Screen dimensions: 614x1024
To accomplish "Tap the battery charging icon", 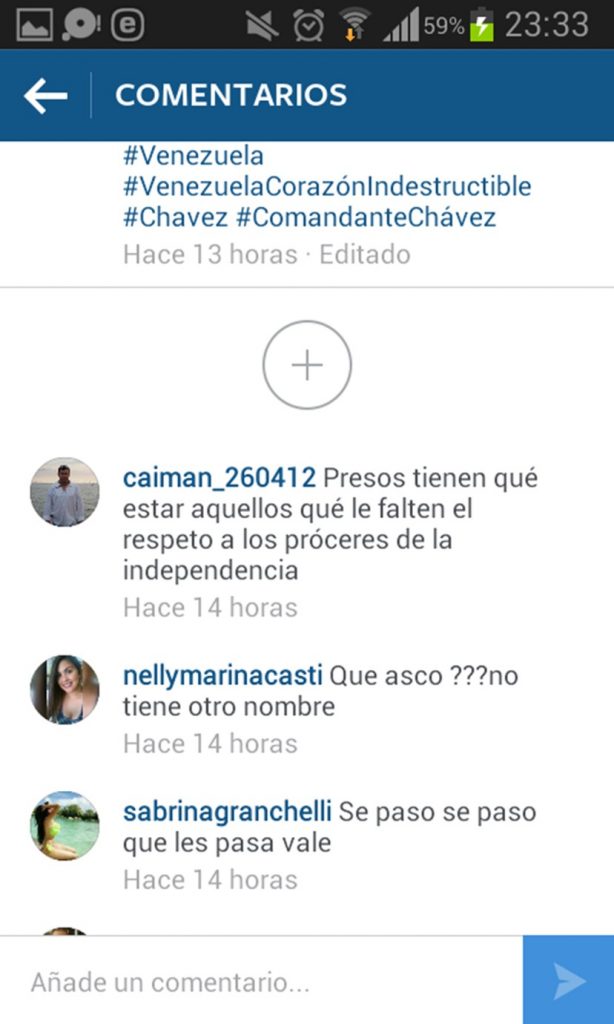I will click(x=482, y=25).
